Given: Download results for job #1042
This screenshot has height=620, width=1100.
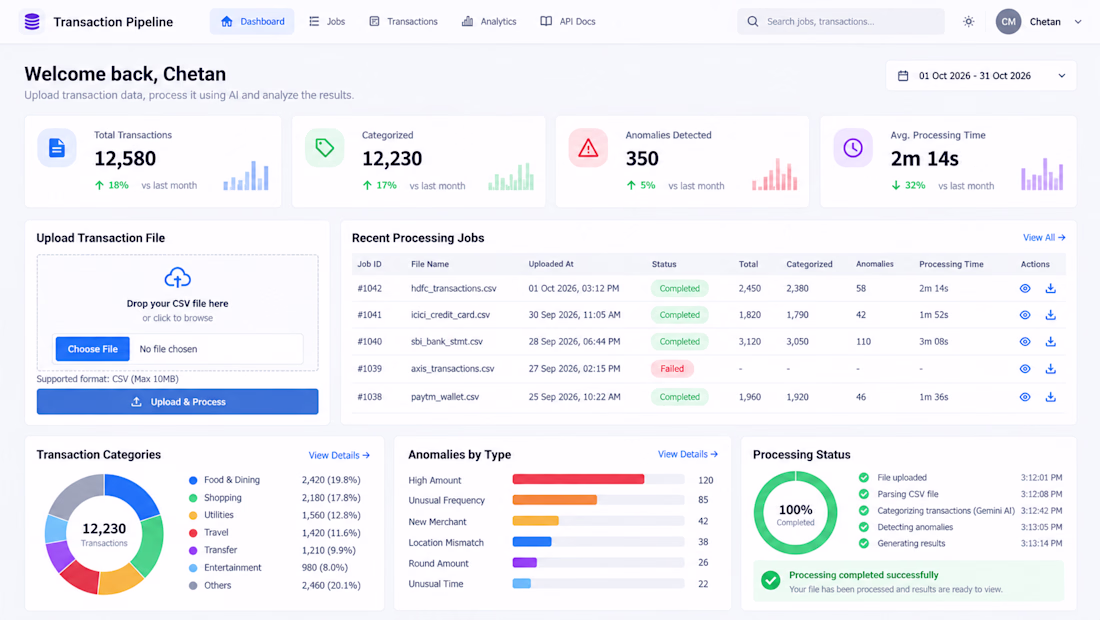Looking at the screenshot, I should (1050, 288).
